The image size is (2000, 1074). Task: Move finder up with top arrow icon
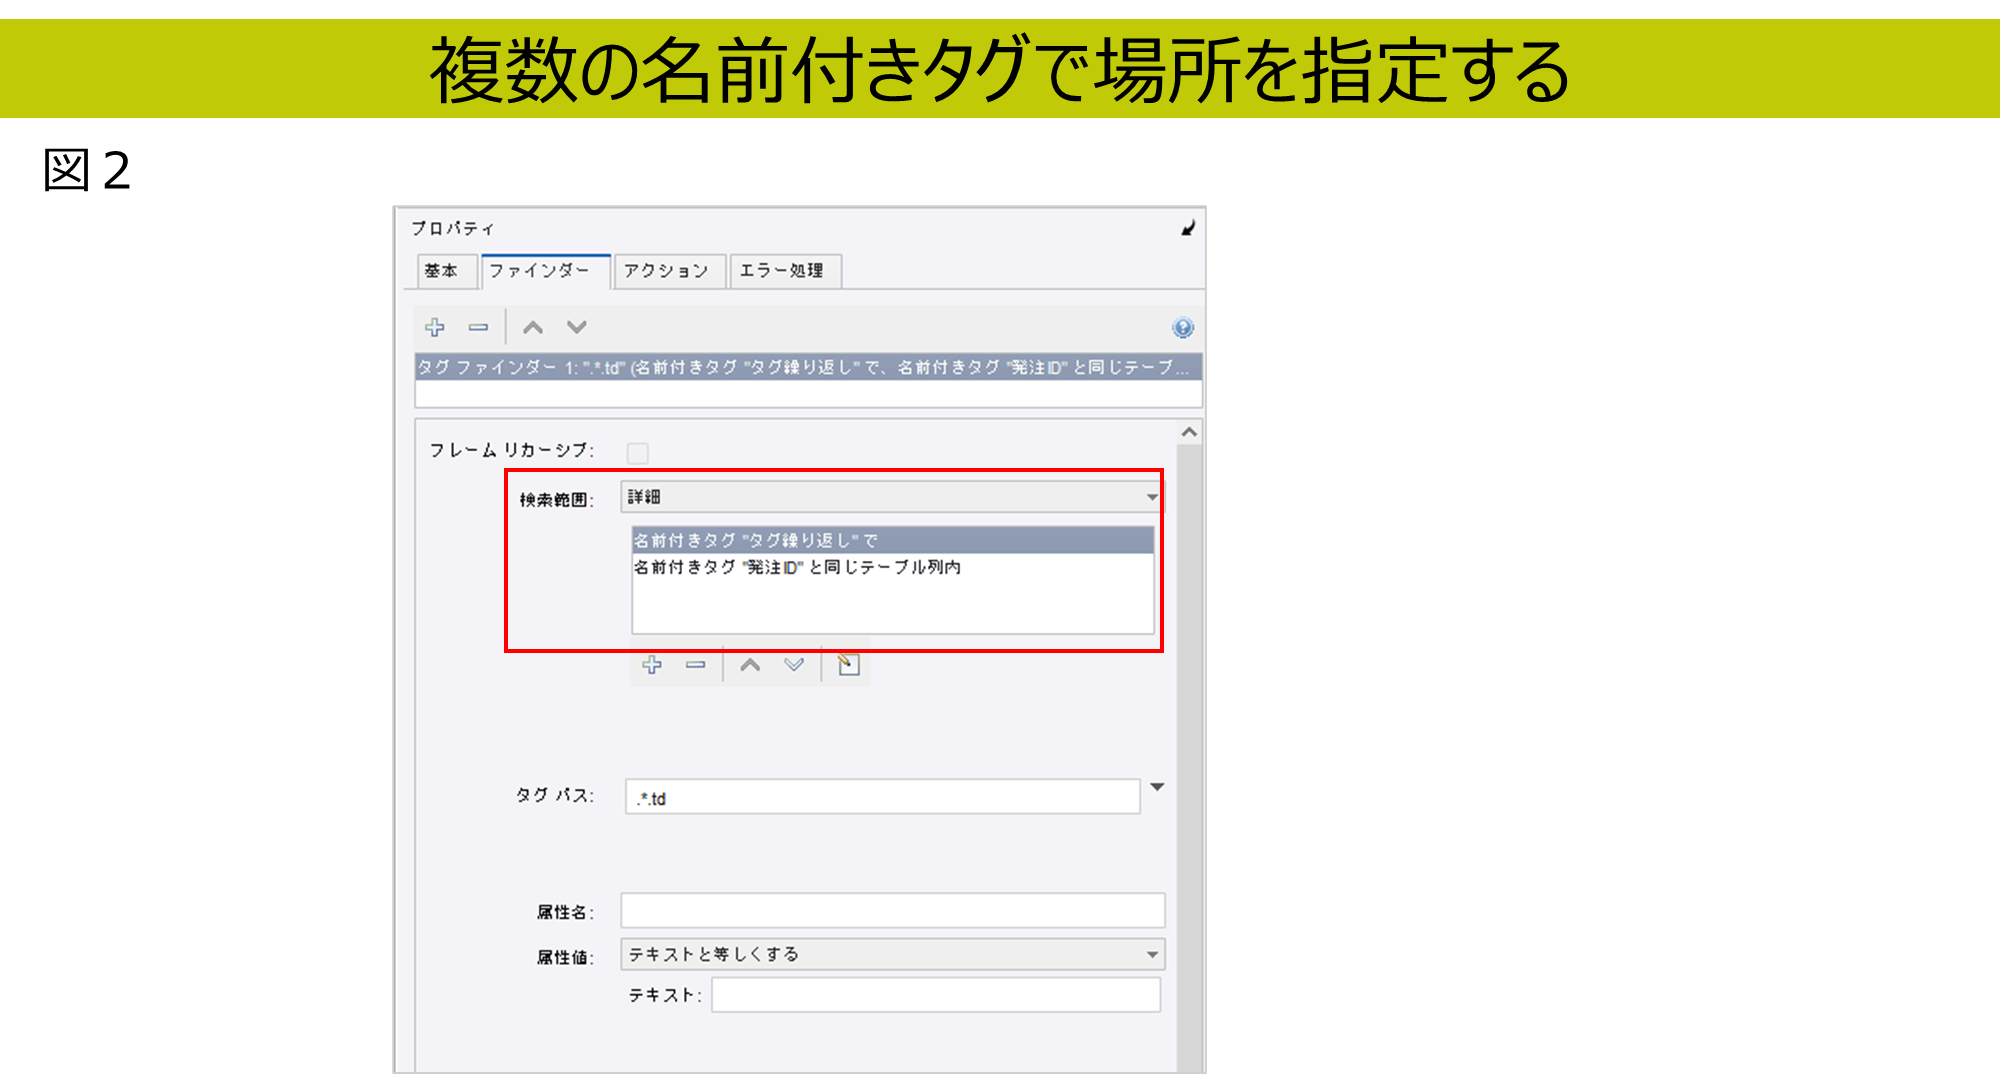pyautogui.click(x=533, y=328)
